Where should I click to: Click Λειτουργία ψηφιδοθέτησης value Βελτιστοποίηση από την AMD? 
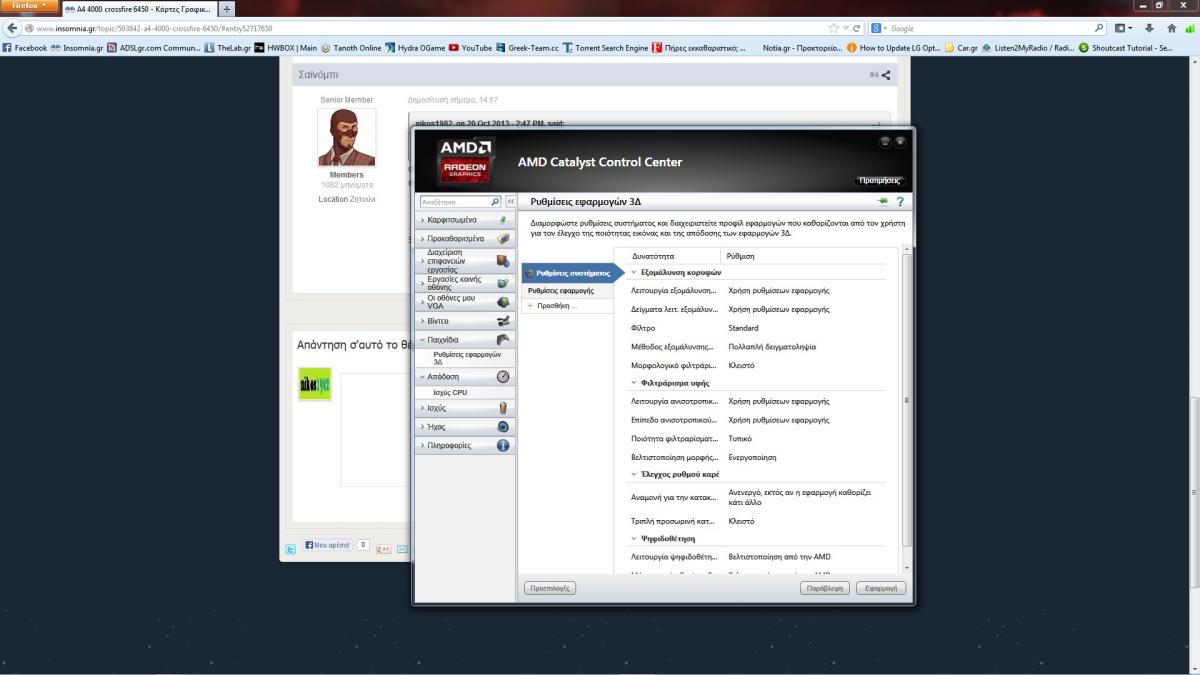tap(779, 556)
